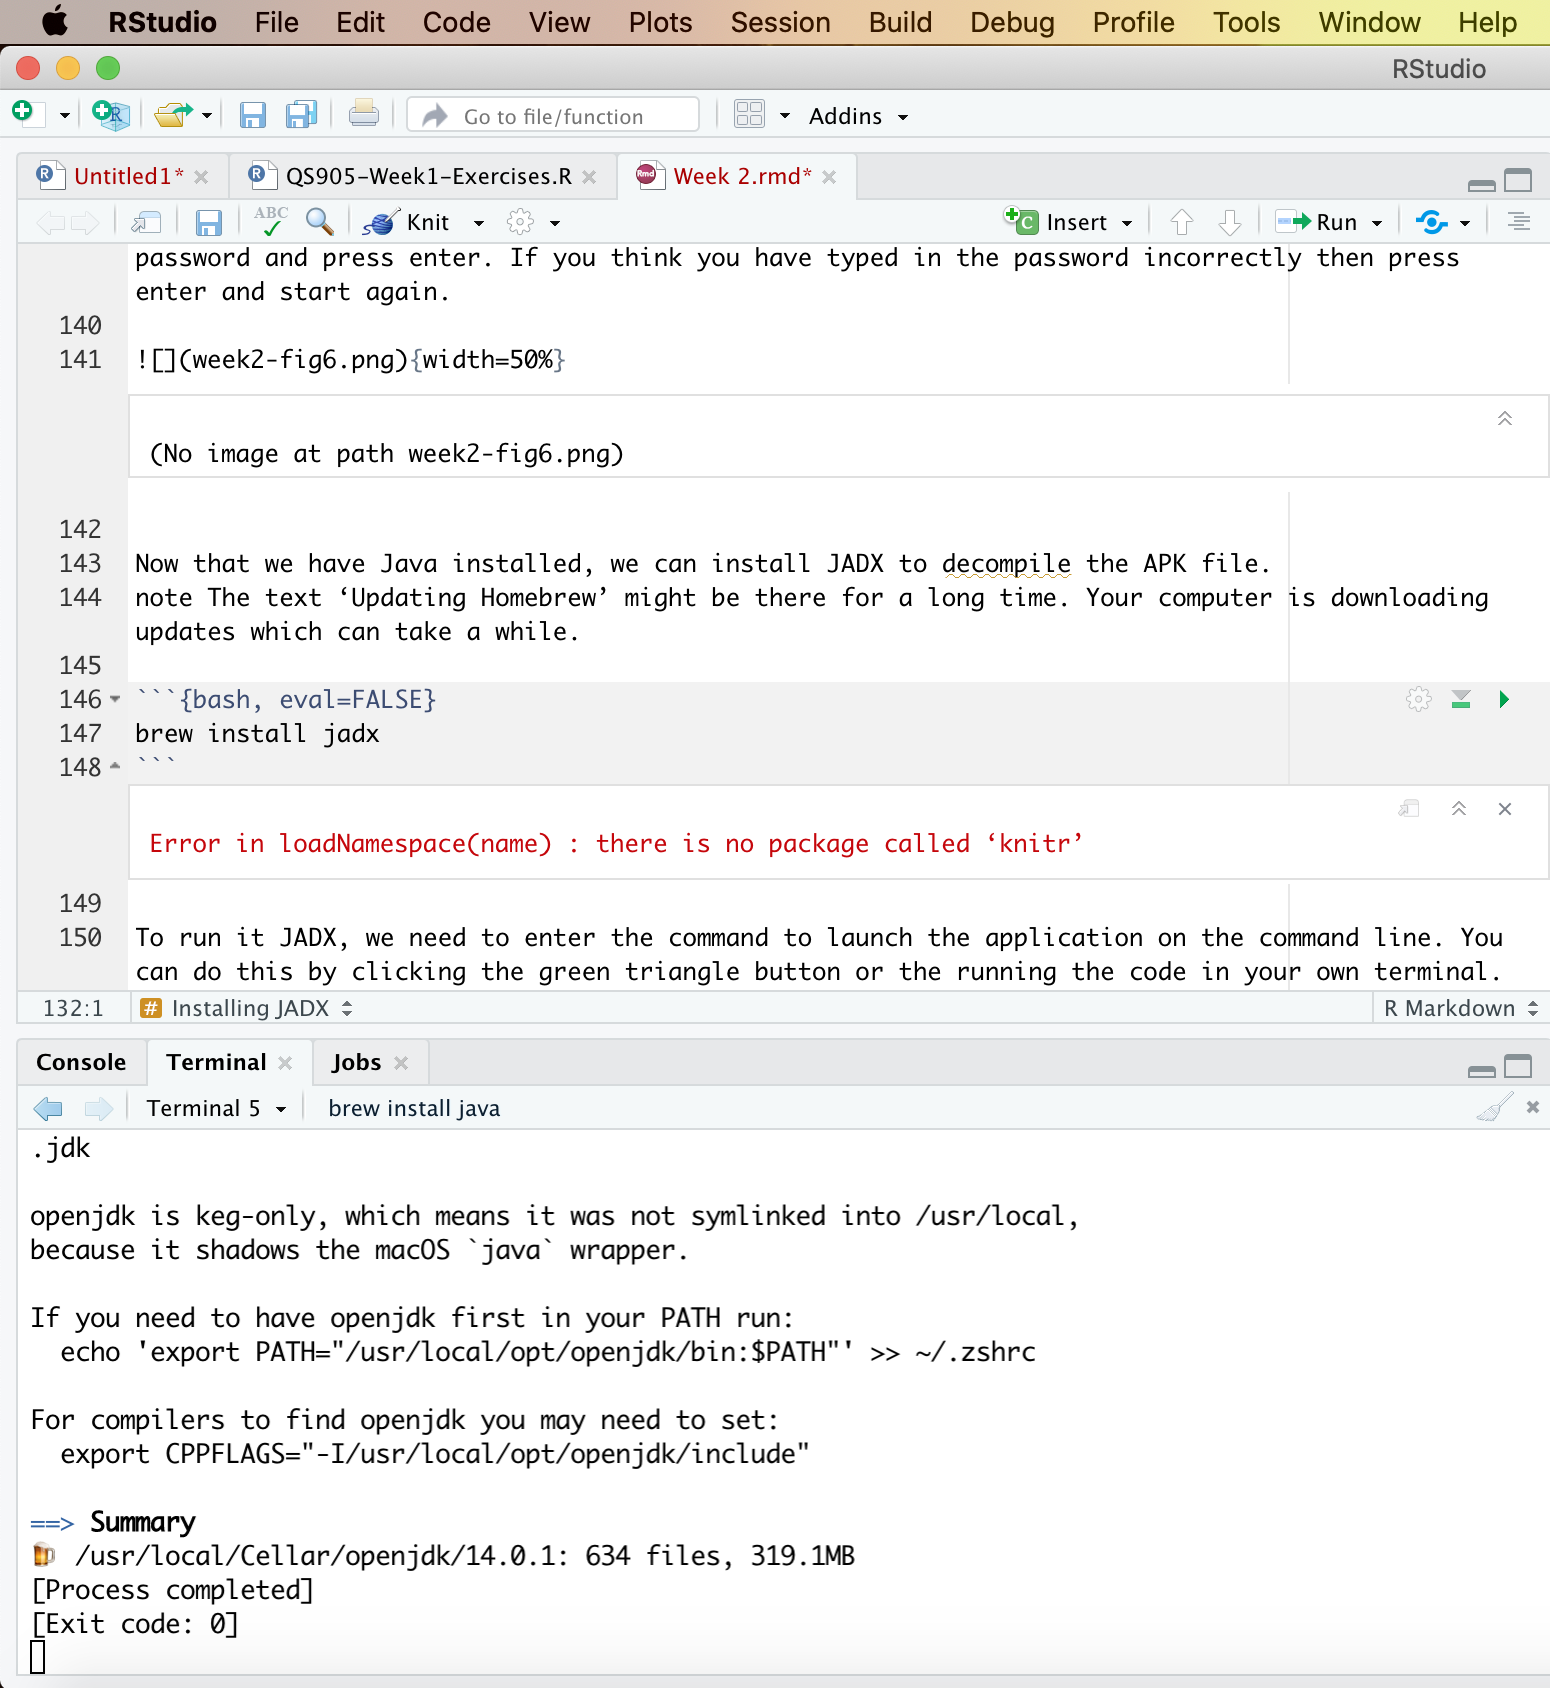The image size is (1550, 1688).
Task: Run current bash chunk green triangle
Action: (1504, 699)
